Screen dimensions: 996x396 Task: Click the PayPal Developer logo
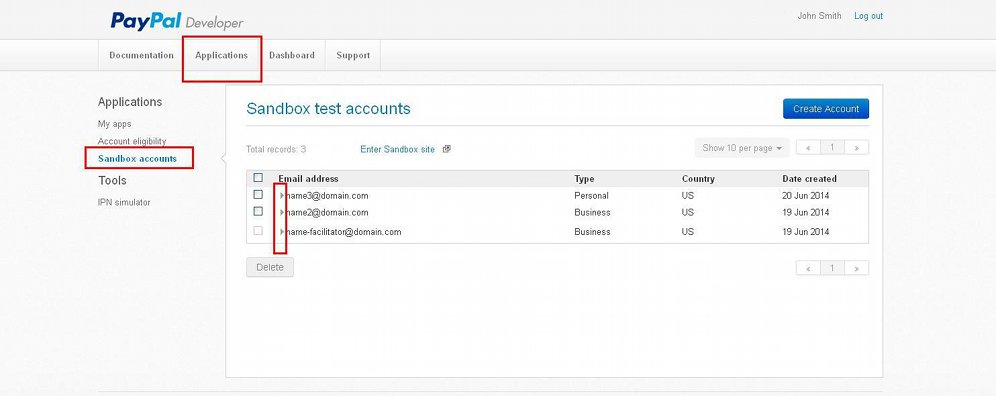[177, 21]
